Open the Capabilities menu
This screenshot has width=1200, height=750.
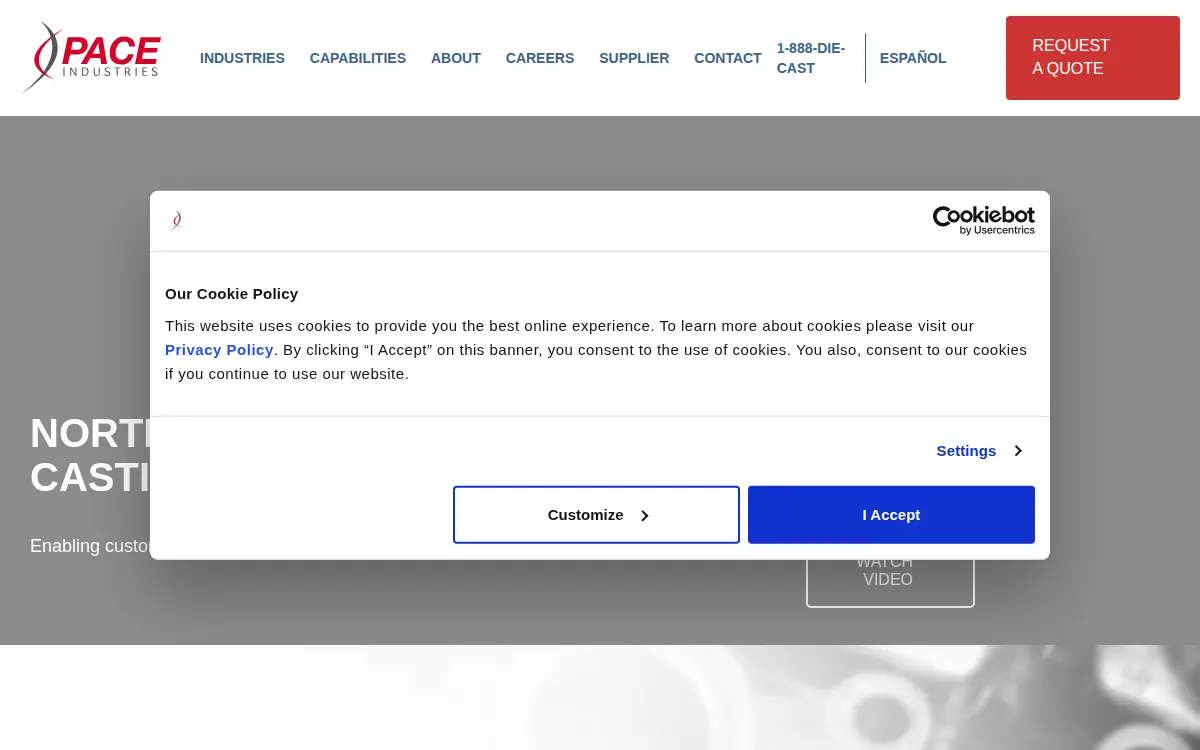click(358, 58)
